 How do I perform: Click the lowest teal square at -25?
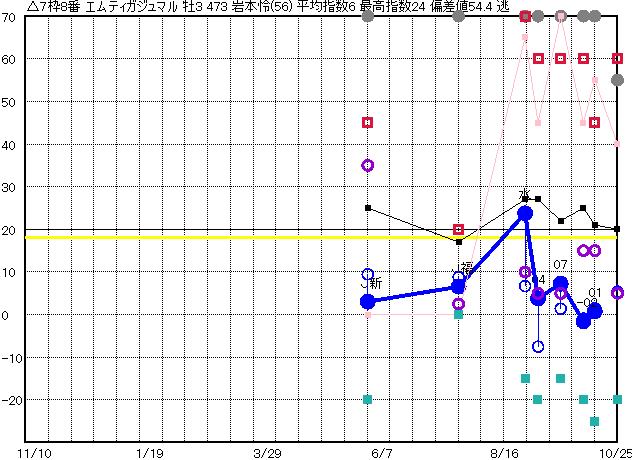[x=595, y=421]
